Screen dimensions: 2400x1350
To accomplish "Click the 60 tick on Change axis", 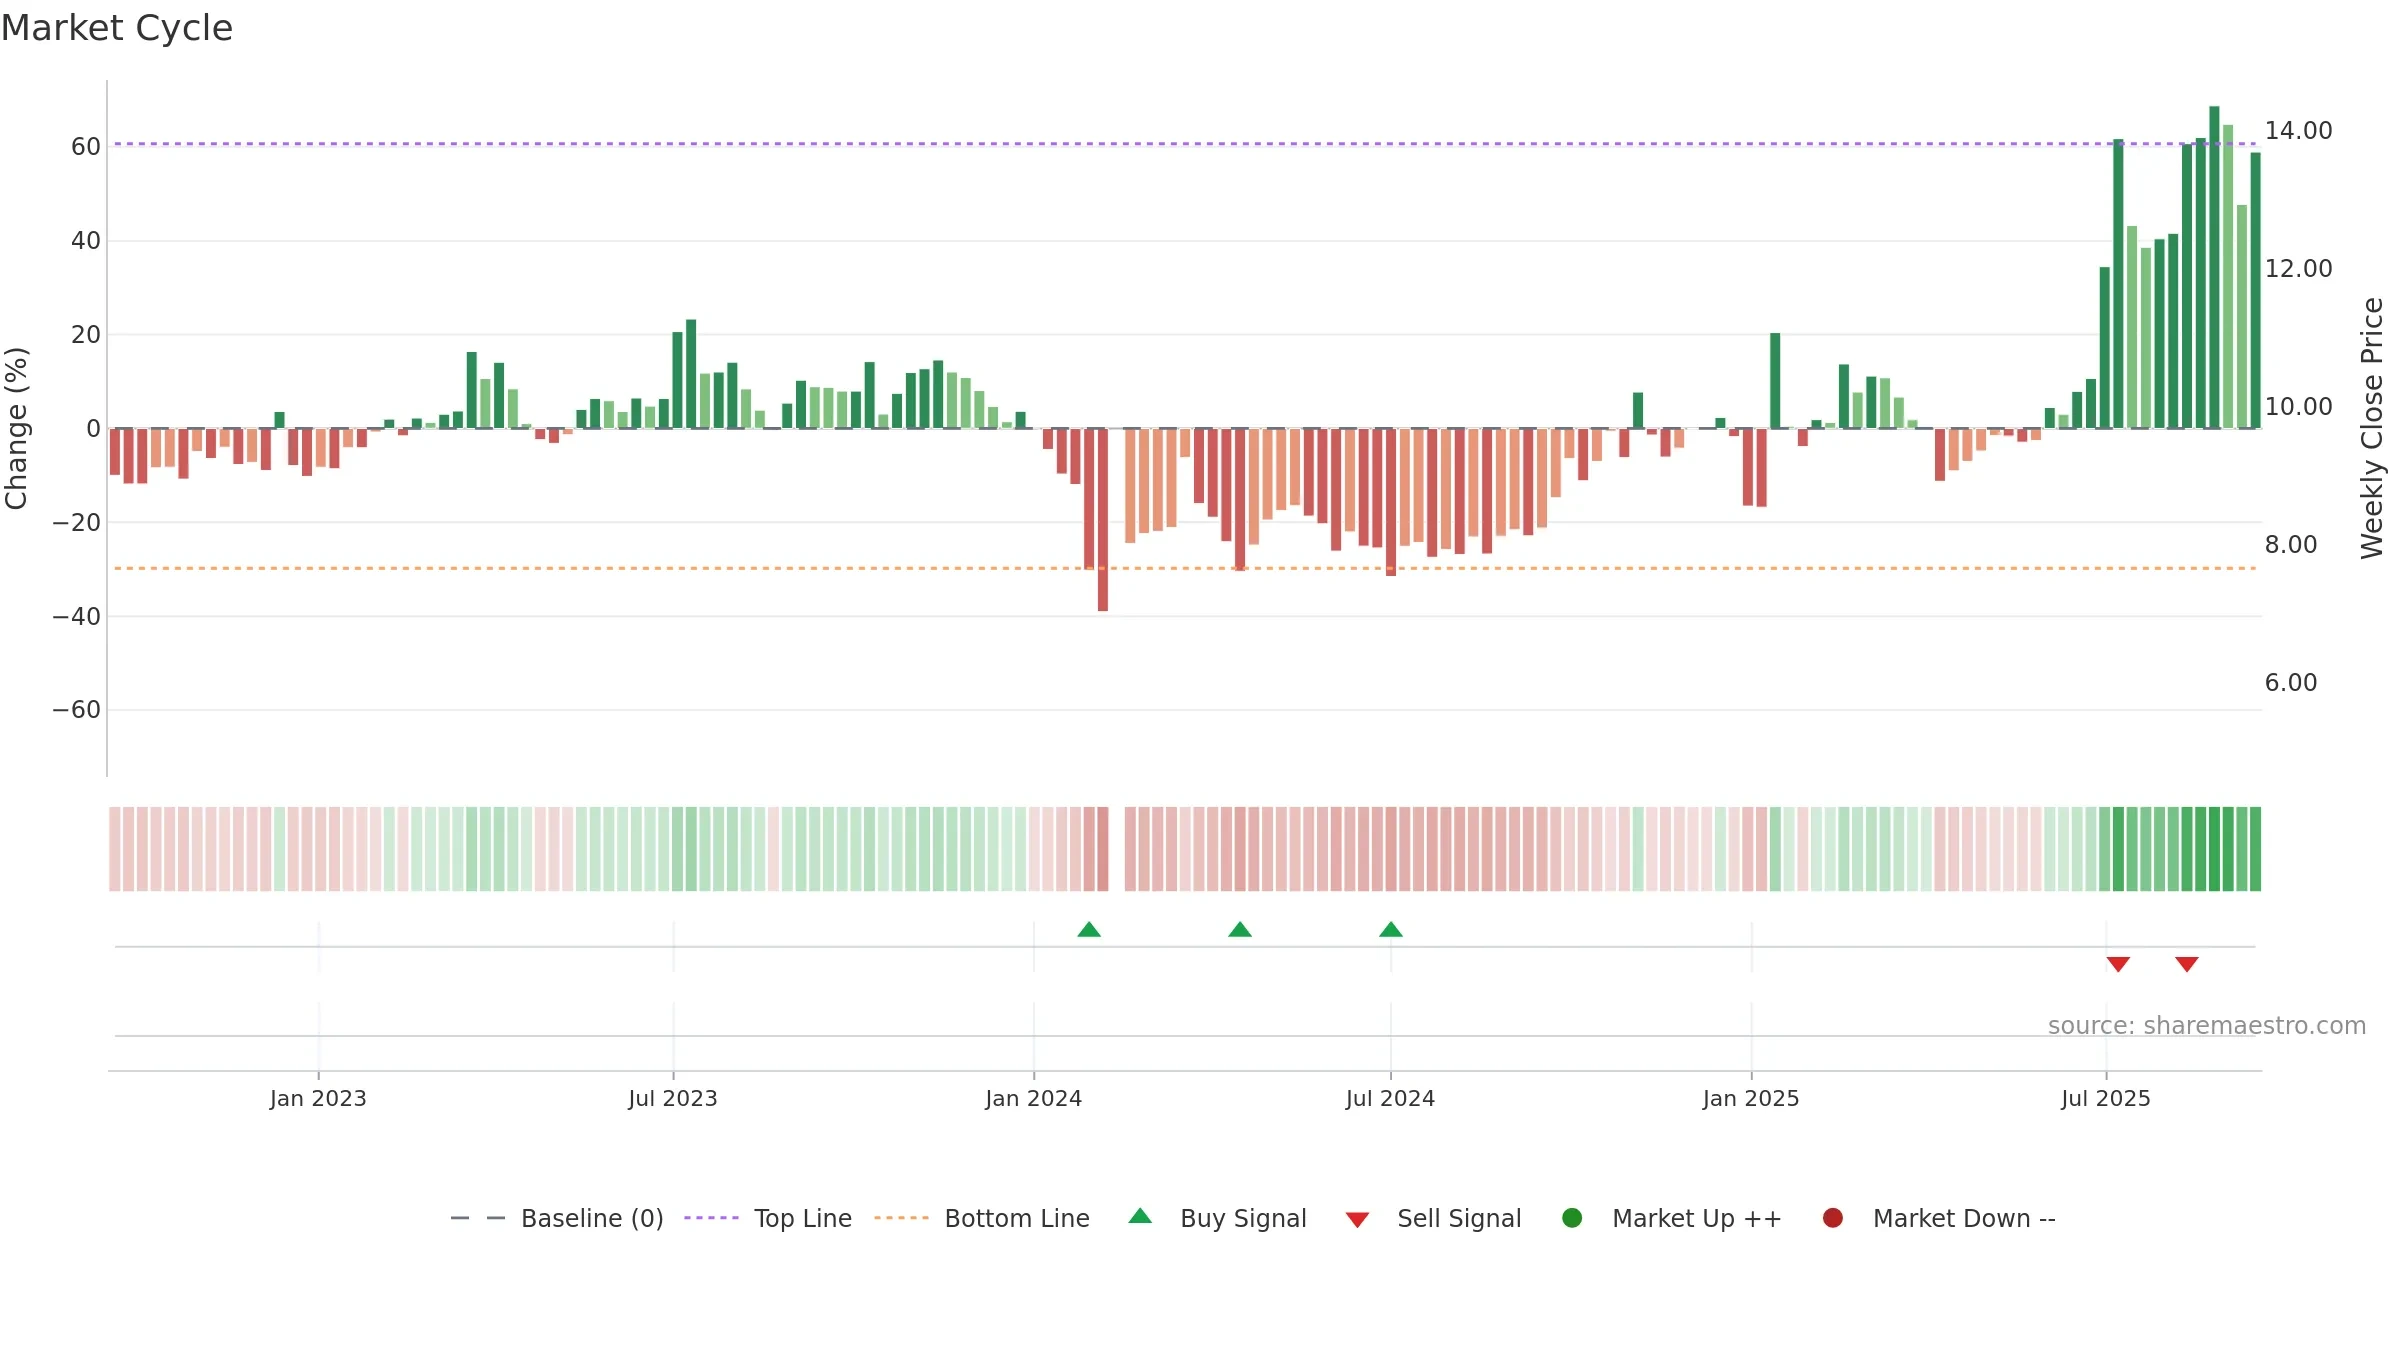I will click(86, 147).
